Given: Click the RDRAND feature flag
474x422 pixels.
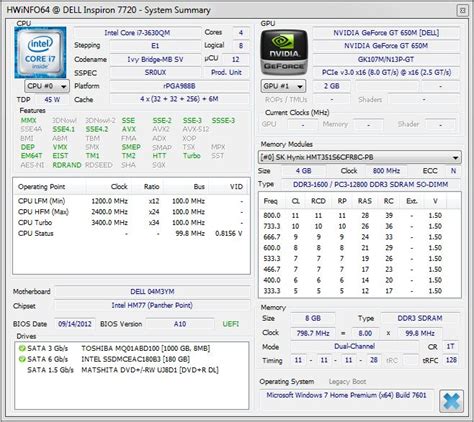Looking at the screenshot, I should 67,165.
